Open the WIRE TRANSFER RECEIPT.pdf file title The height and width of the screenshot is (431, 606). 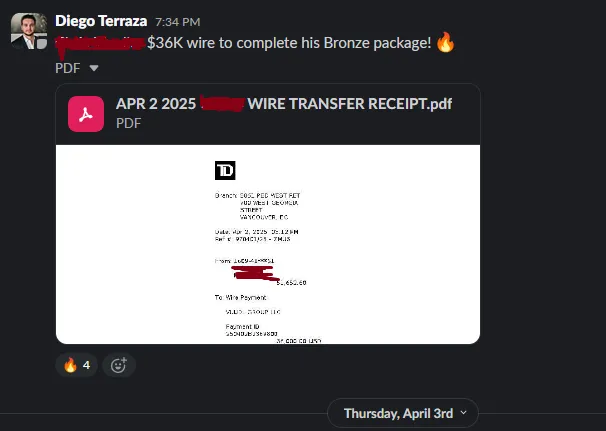click(x=284, y=104)
